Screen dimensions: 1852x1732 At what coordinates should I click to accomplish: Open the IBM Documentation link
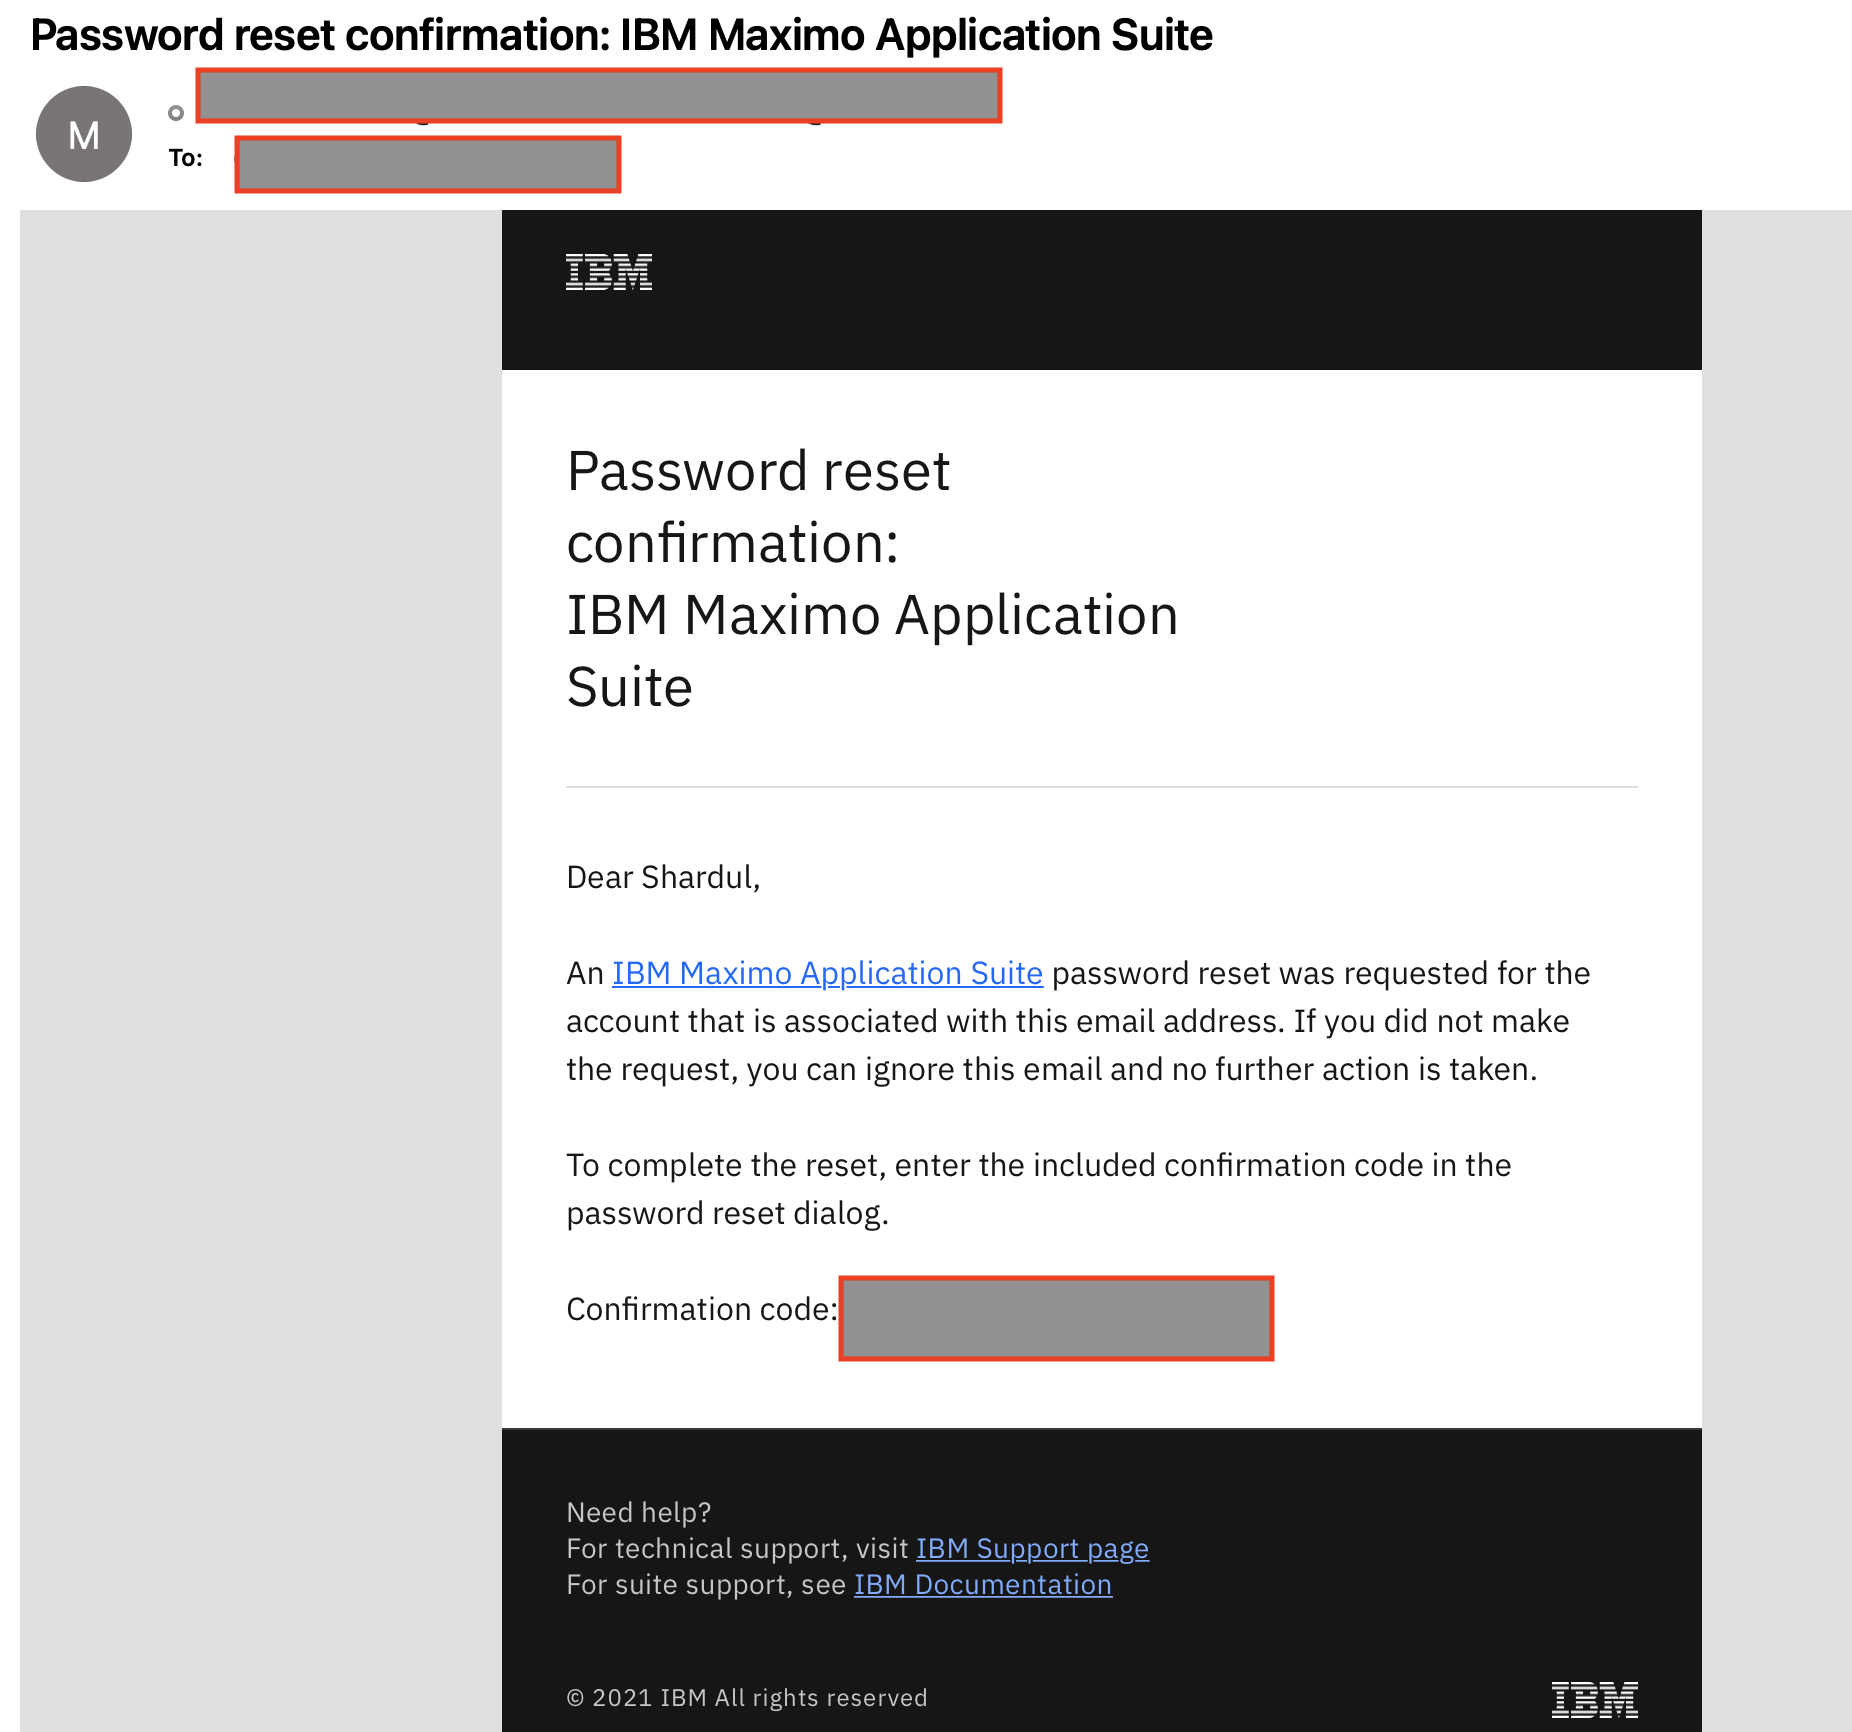(x=982, y=1584)
